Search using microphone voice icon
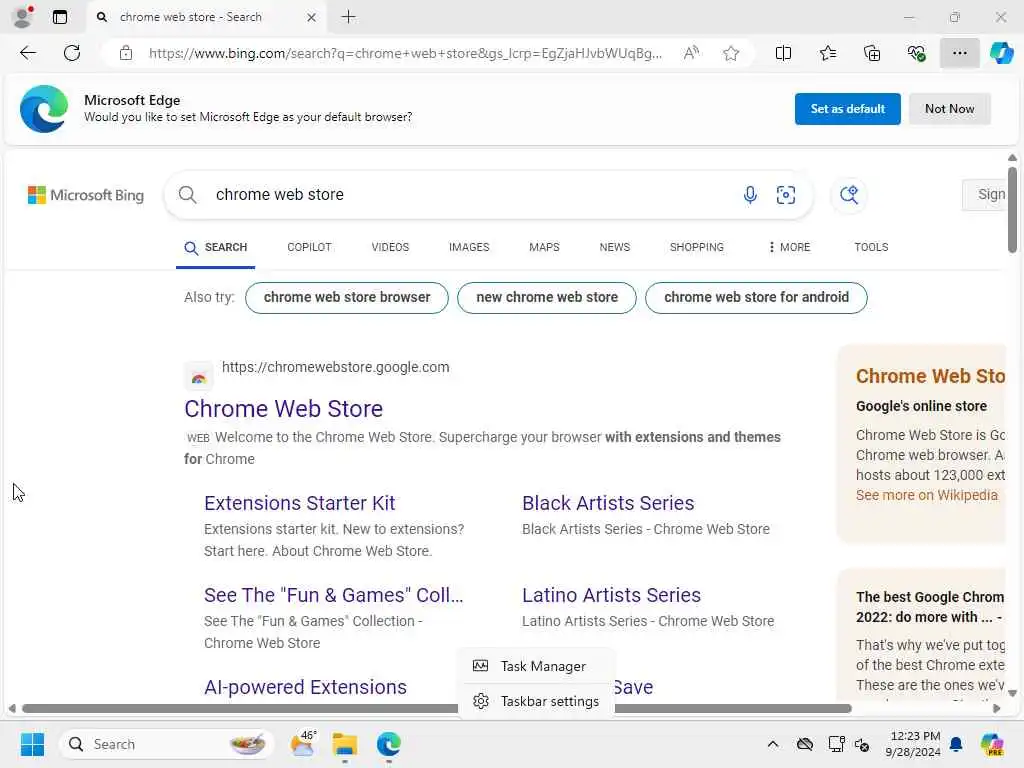The height and width of the screenshot is (768, 1024). coord(750,195)
